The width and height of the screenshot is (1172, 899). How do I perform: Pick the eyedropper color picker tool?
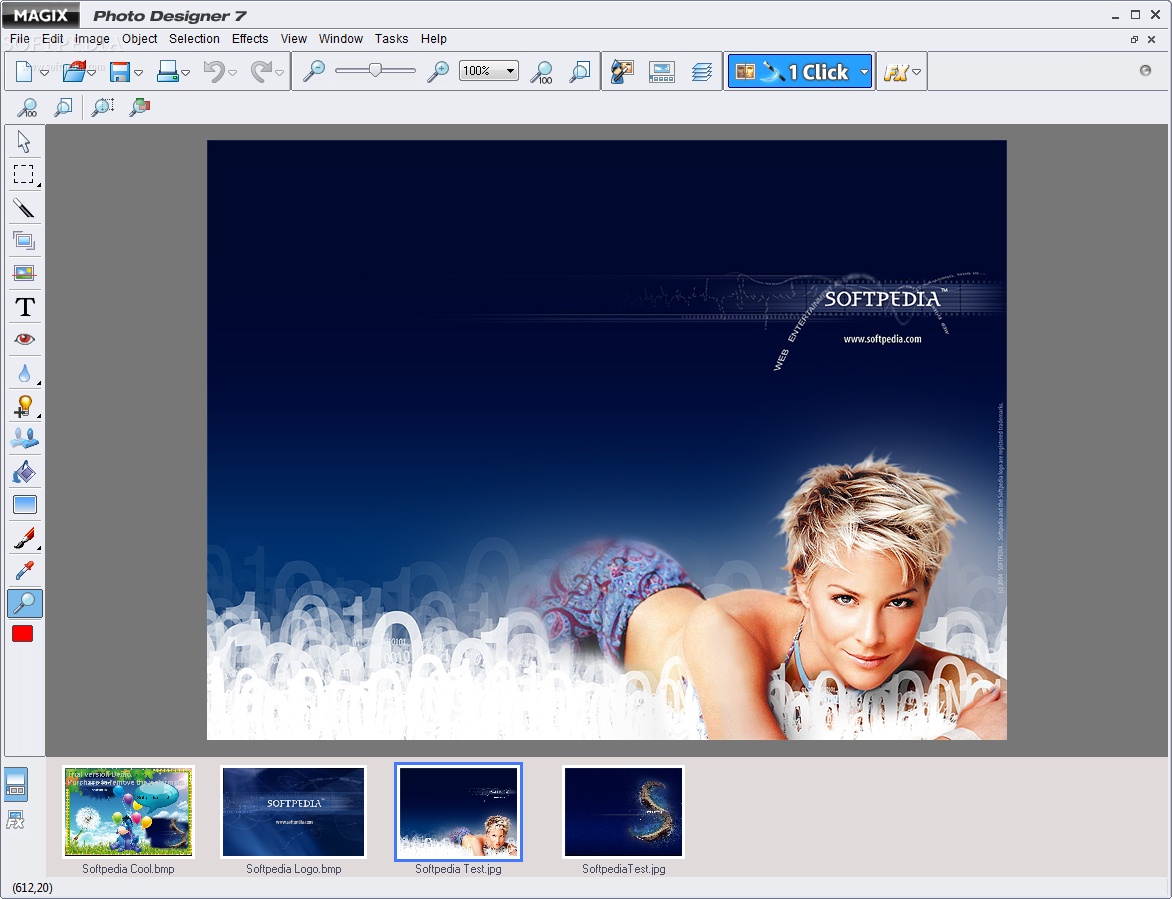click(x=25, y=571)
